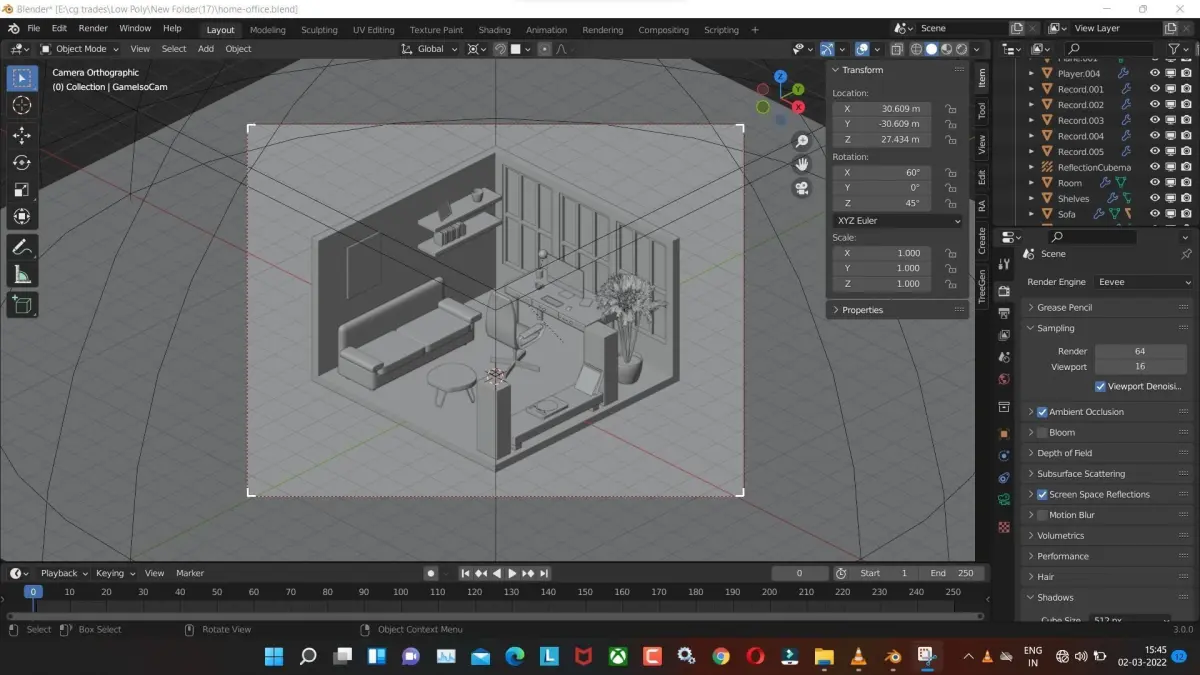
Task: Disable Screen Space Reflections checkbox
Action: pyautogui.click(x=1042, y=494)
